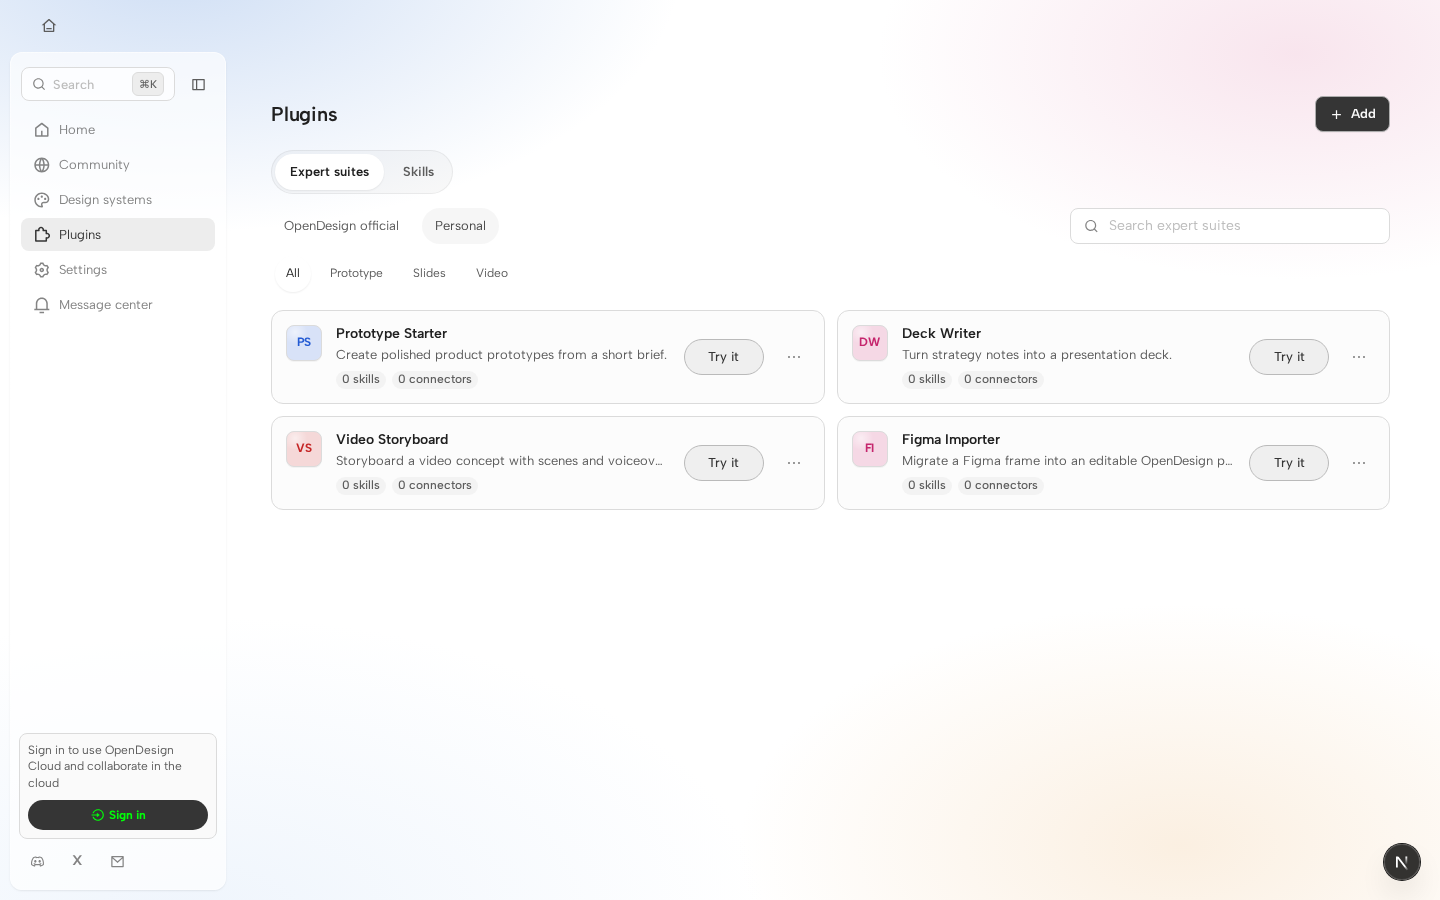Open more options for Deck Writer

point(1359,357)
